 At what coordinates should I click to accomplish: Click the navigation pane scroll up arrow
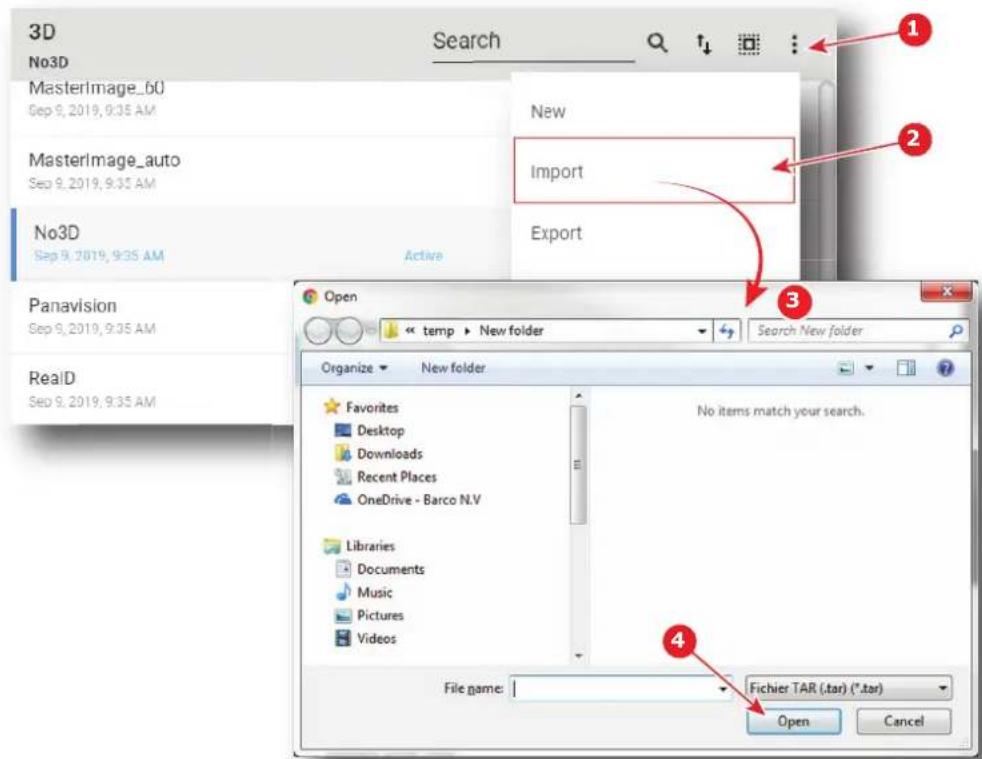(579, 396)
